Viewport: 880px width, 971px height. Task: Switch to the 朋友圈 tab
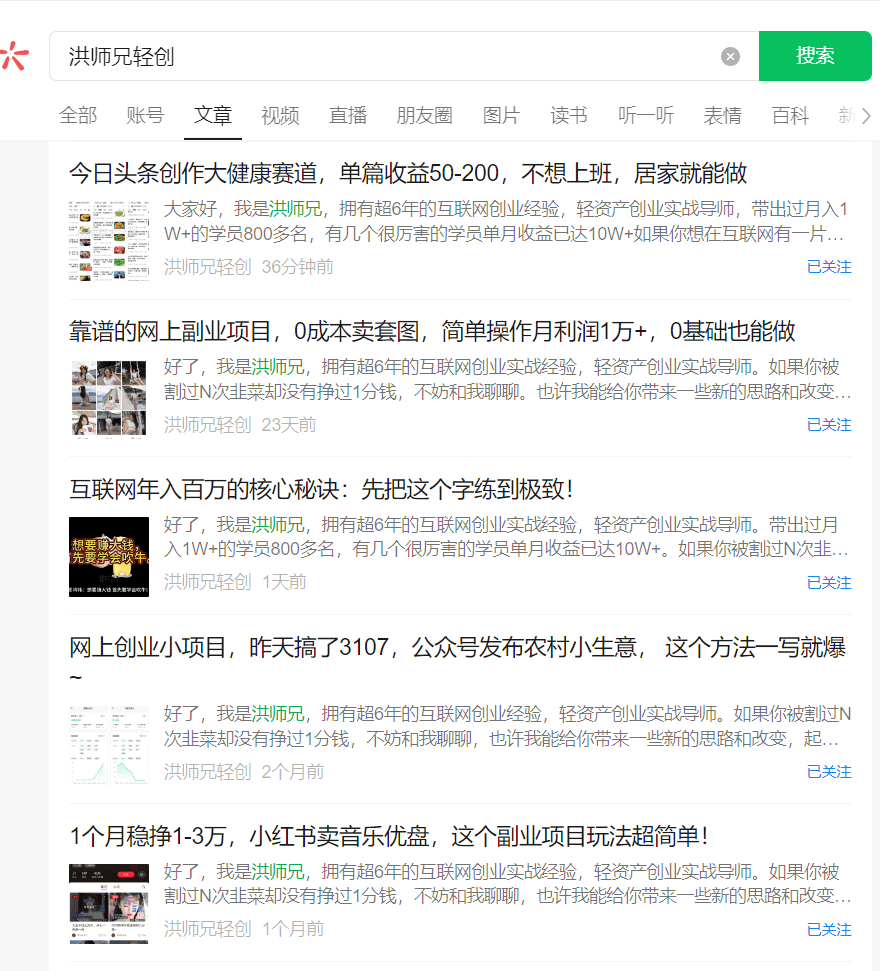(424, 116)
